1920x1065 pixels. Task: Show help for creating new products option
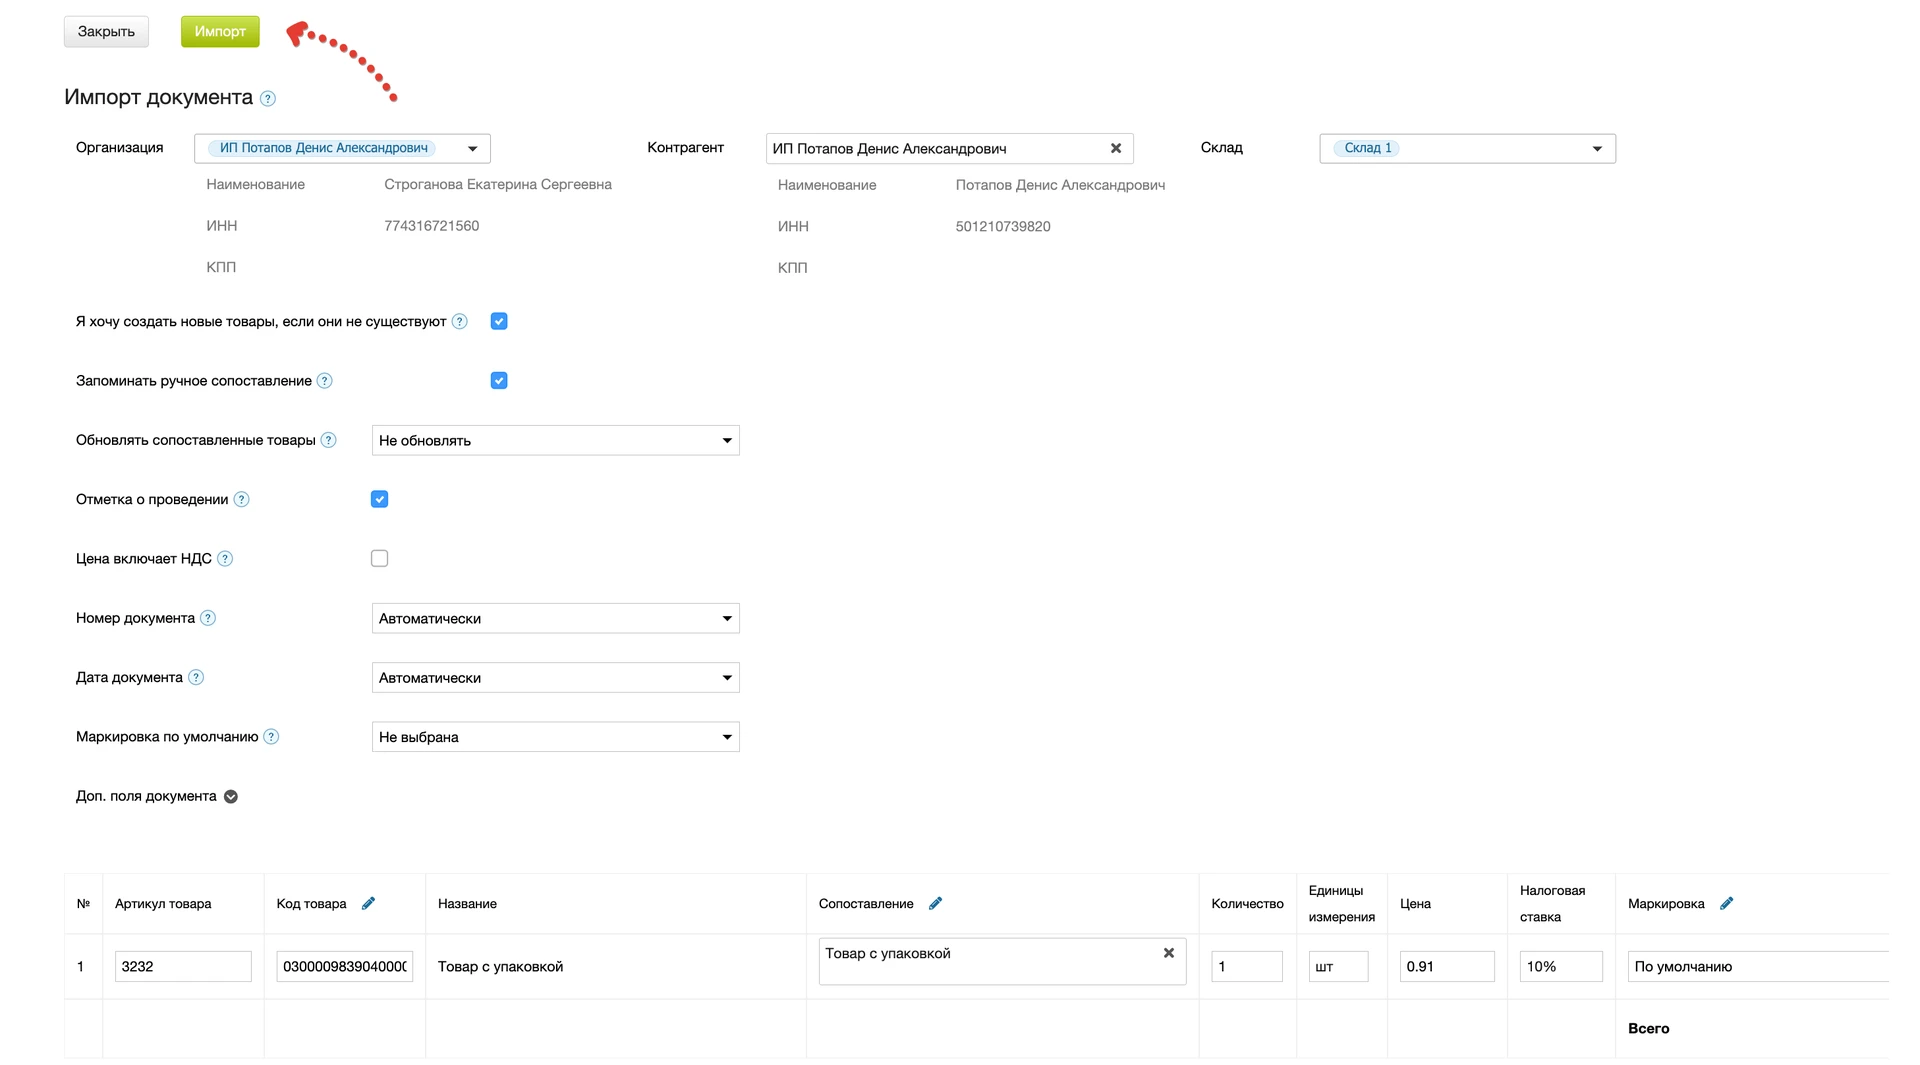coord(460,322)
